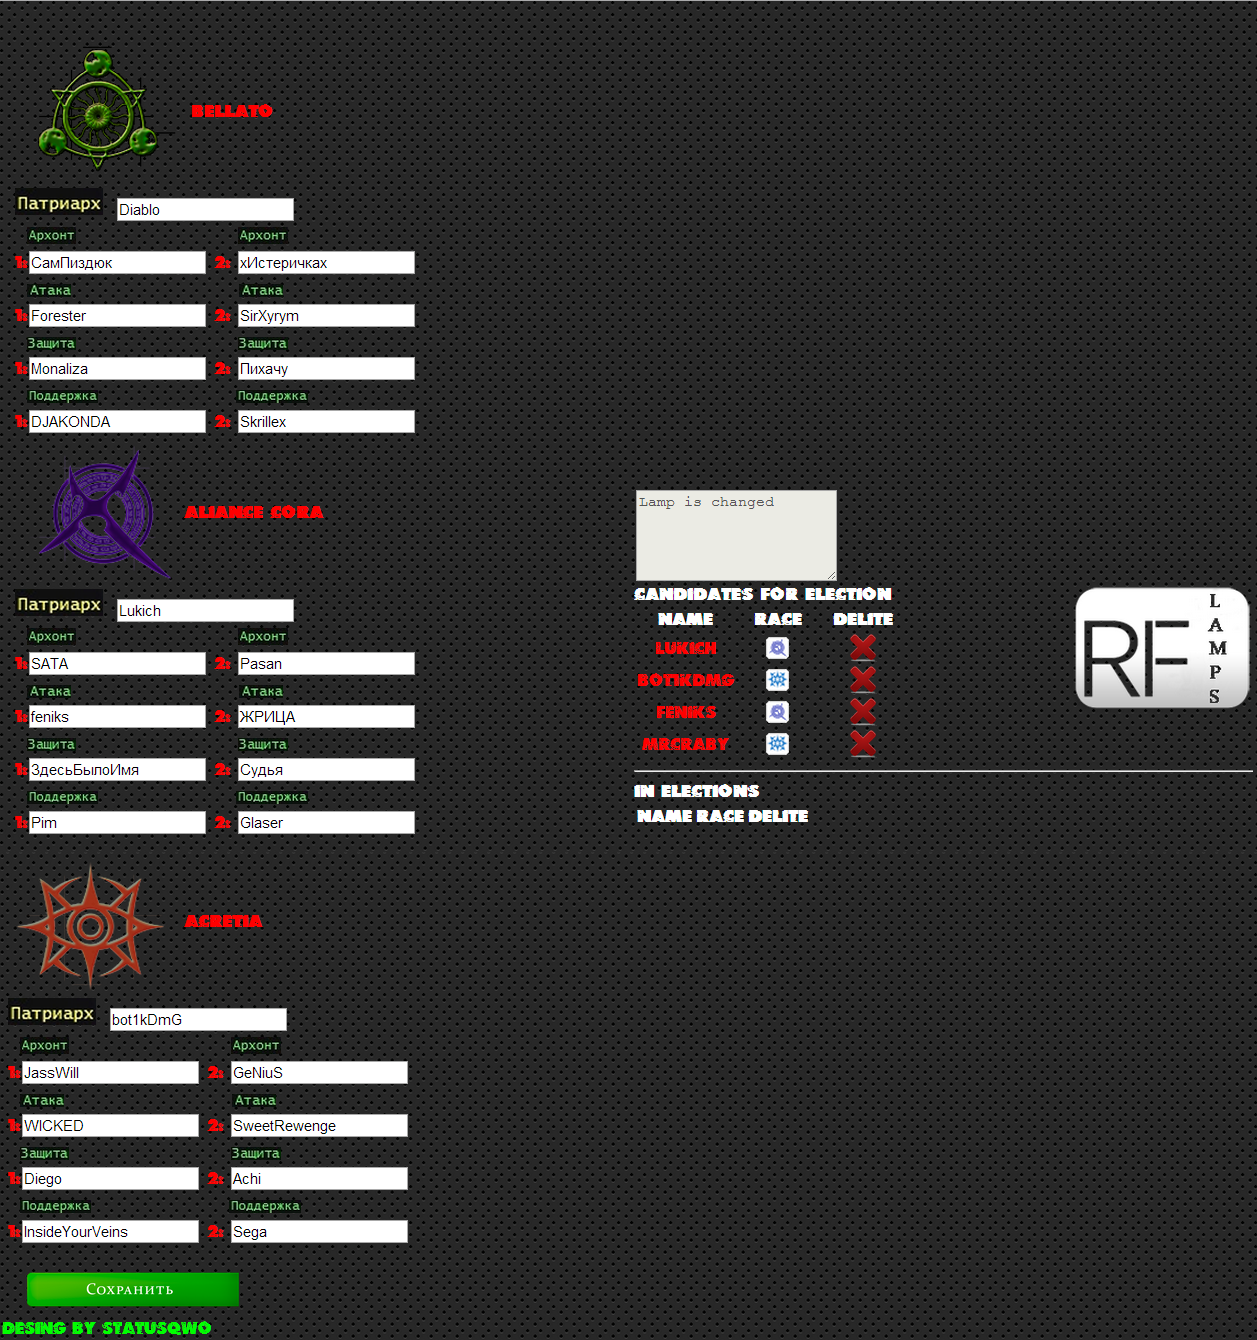Focus Cora Патриарх field with Lukich

coord(205,610)
